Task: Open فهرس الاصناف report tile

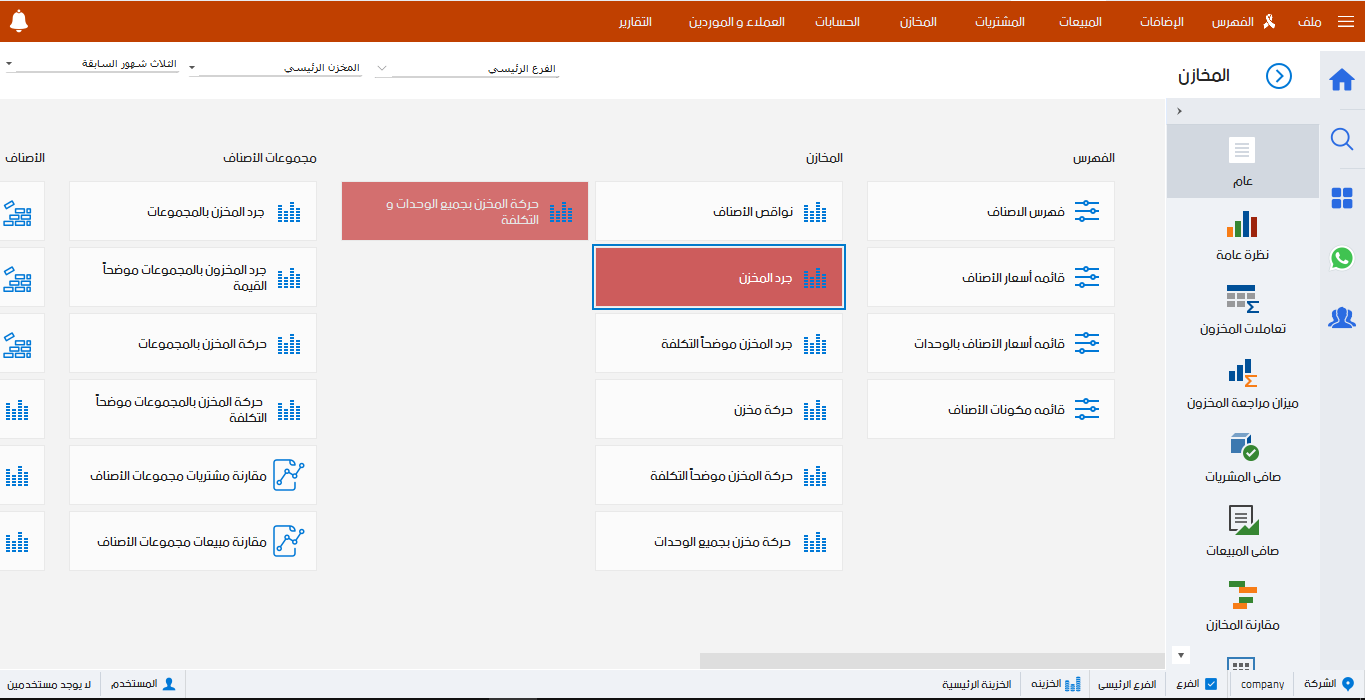Action: [x=990, y=211]
